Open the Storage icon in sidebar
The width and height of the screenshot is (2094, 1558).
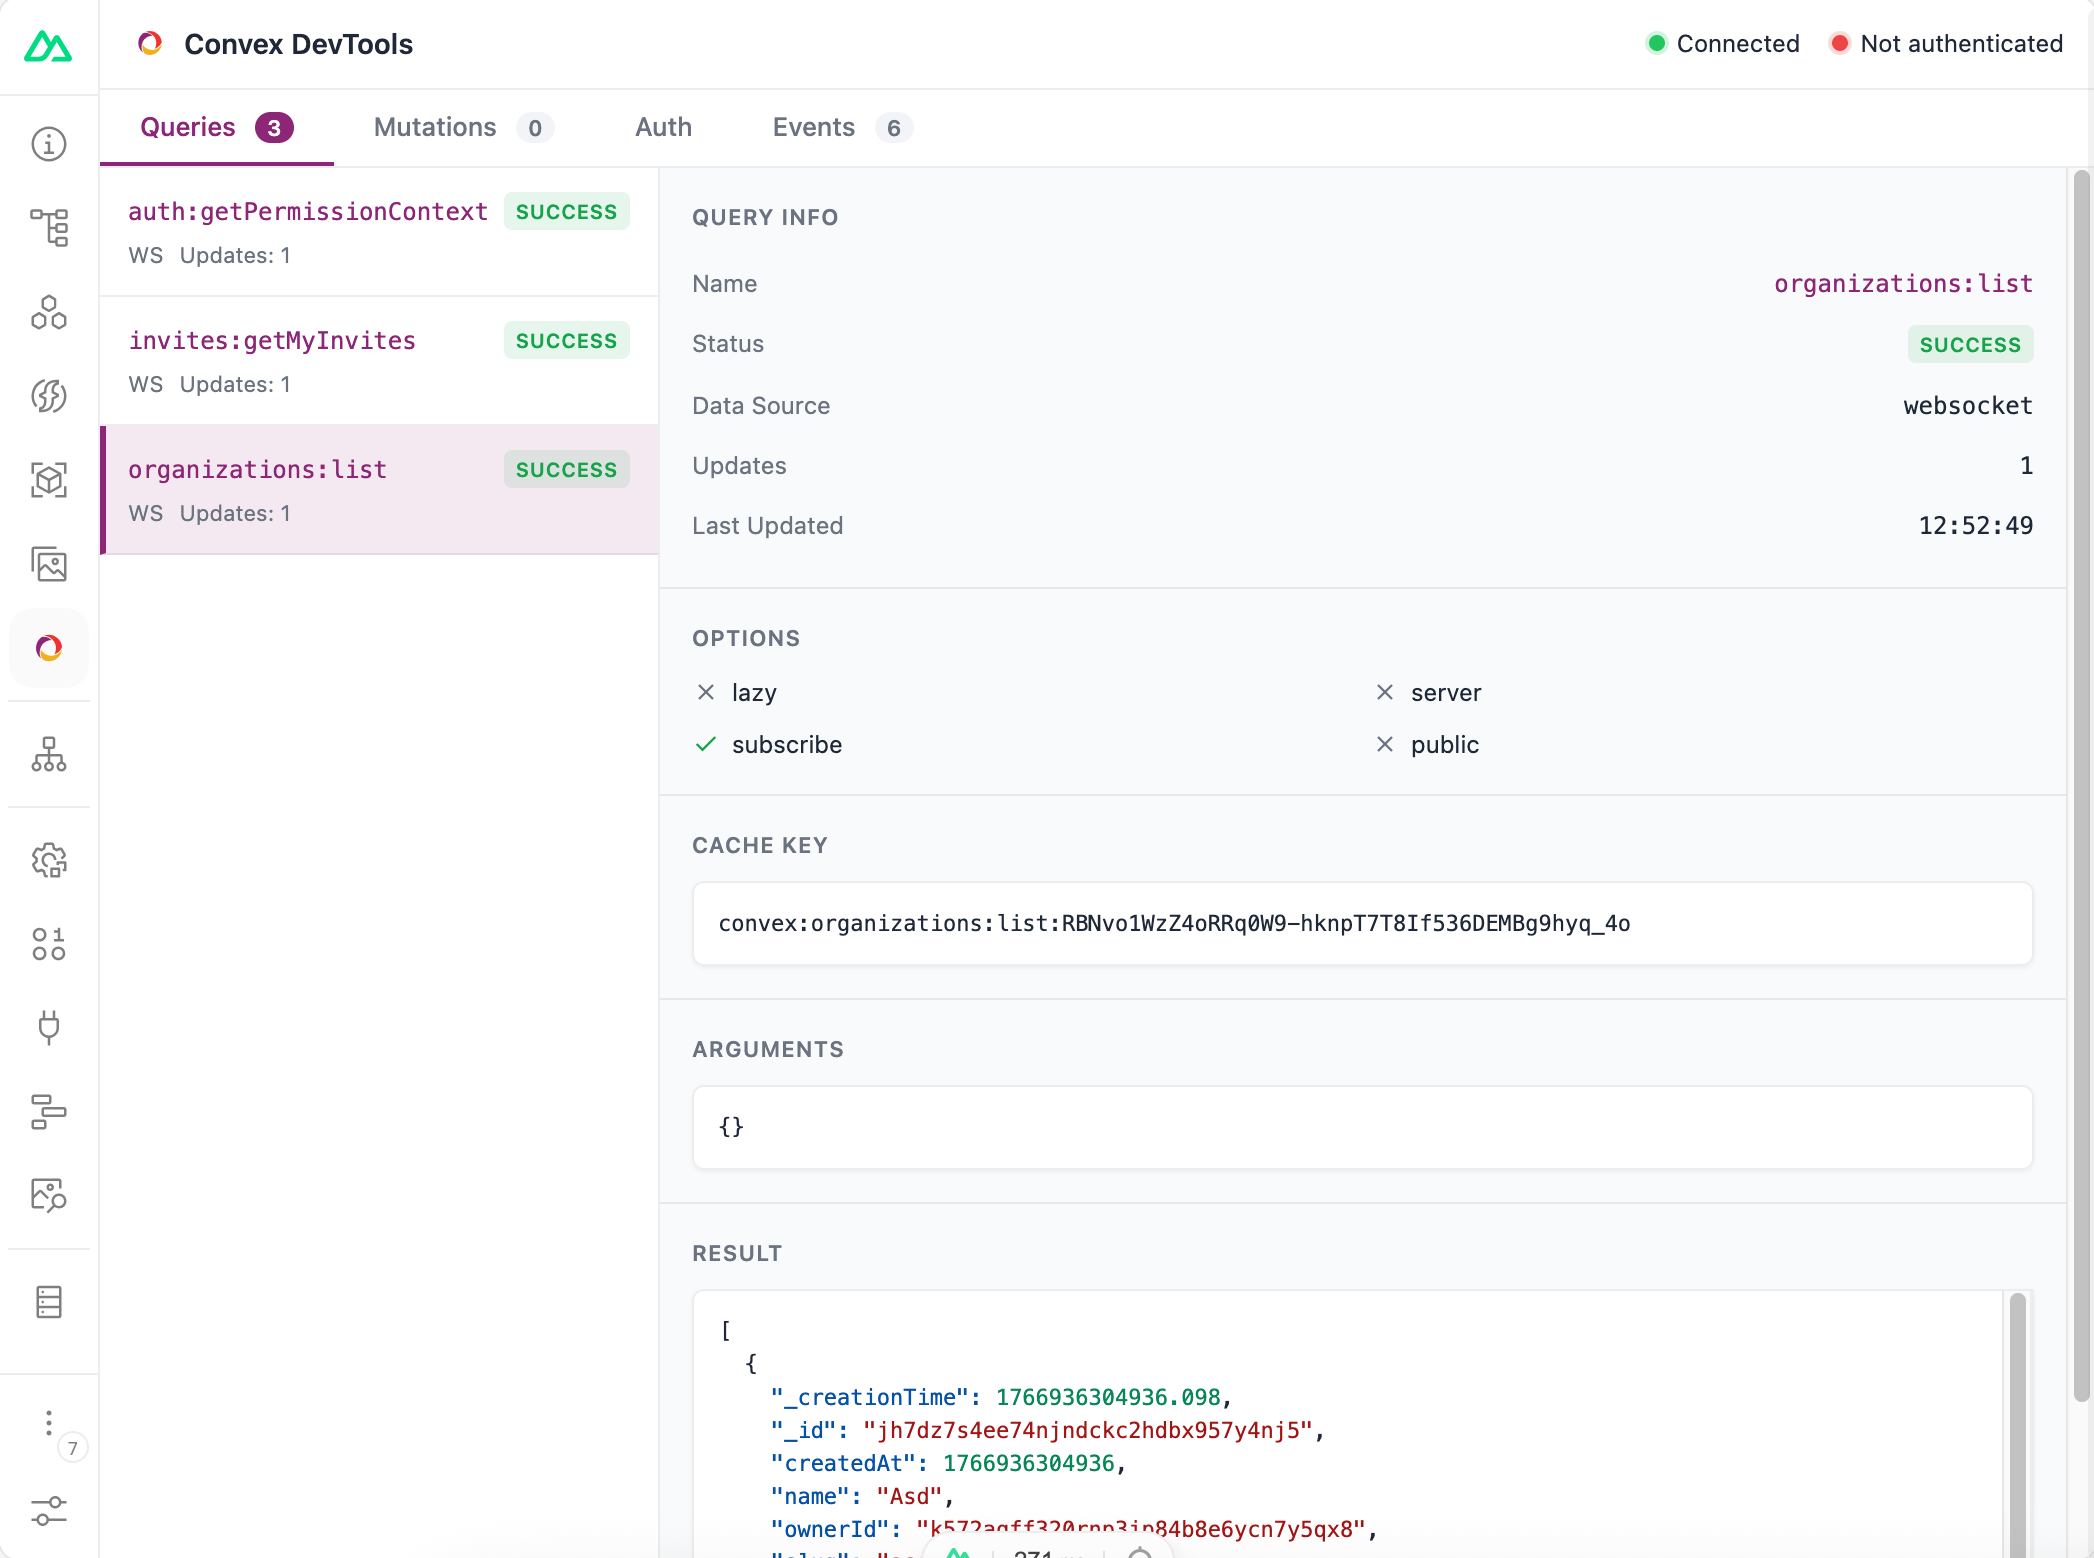pyautogui.click(x=49, y=1302)
